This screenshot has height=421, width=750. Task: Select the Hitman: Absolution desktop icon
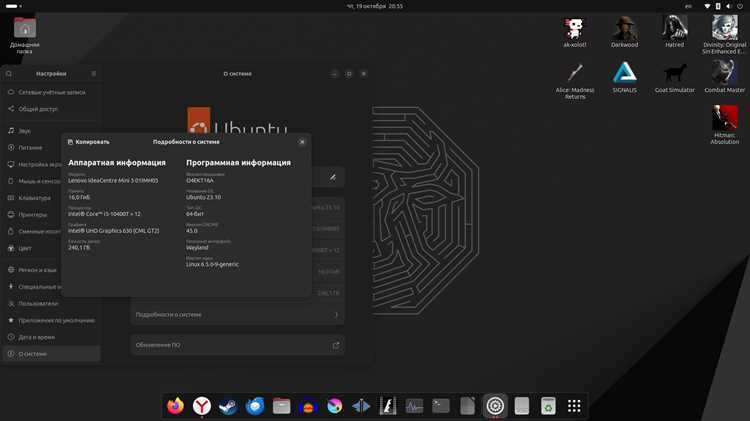coord(725,125)
